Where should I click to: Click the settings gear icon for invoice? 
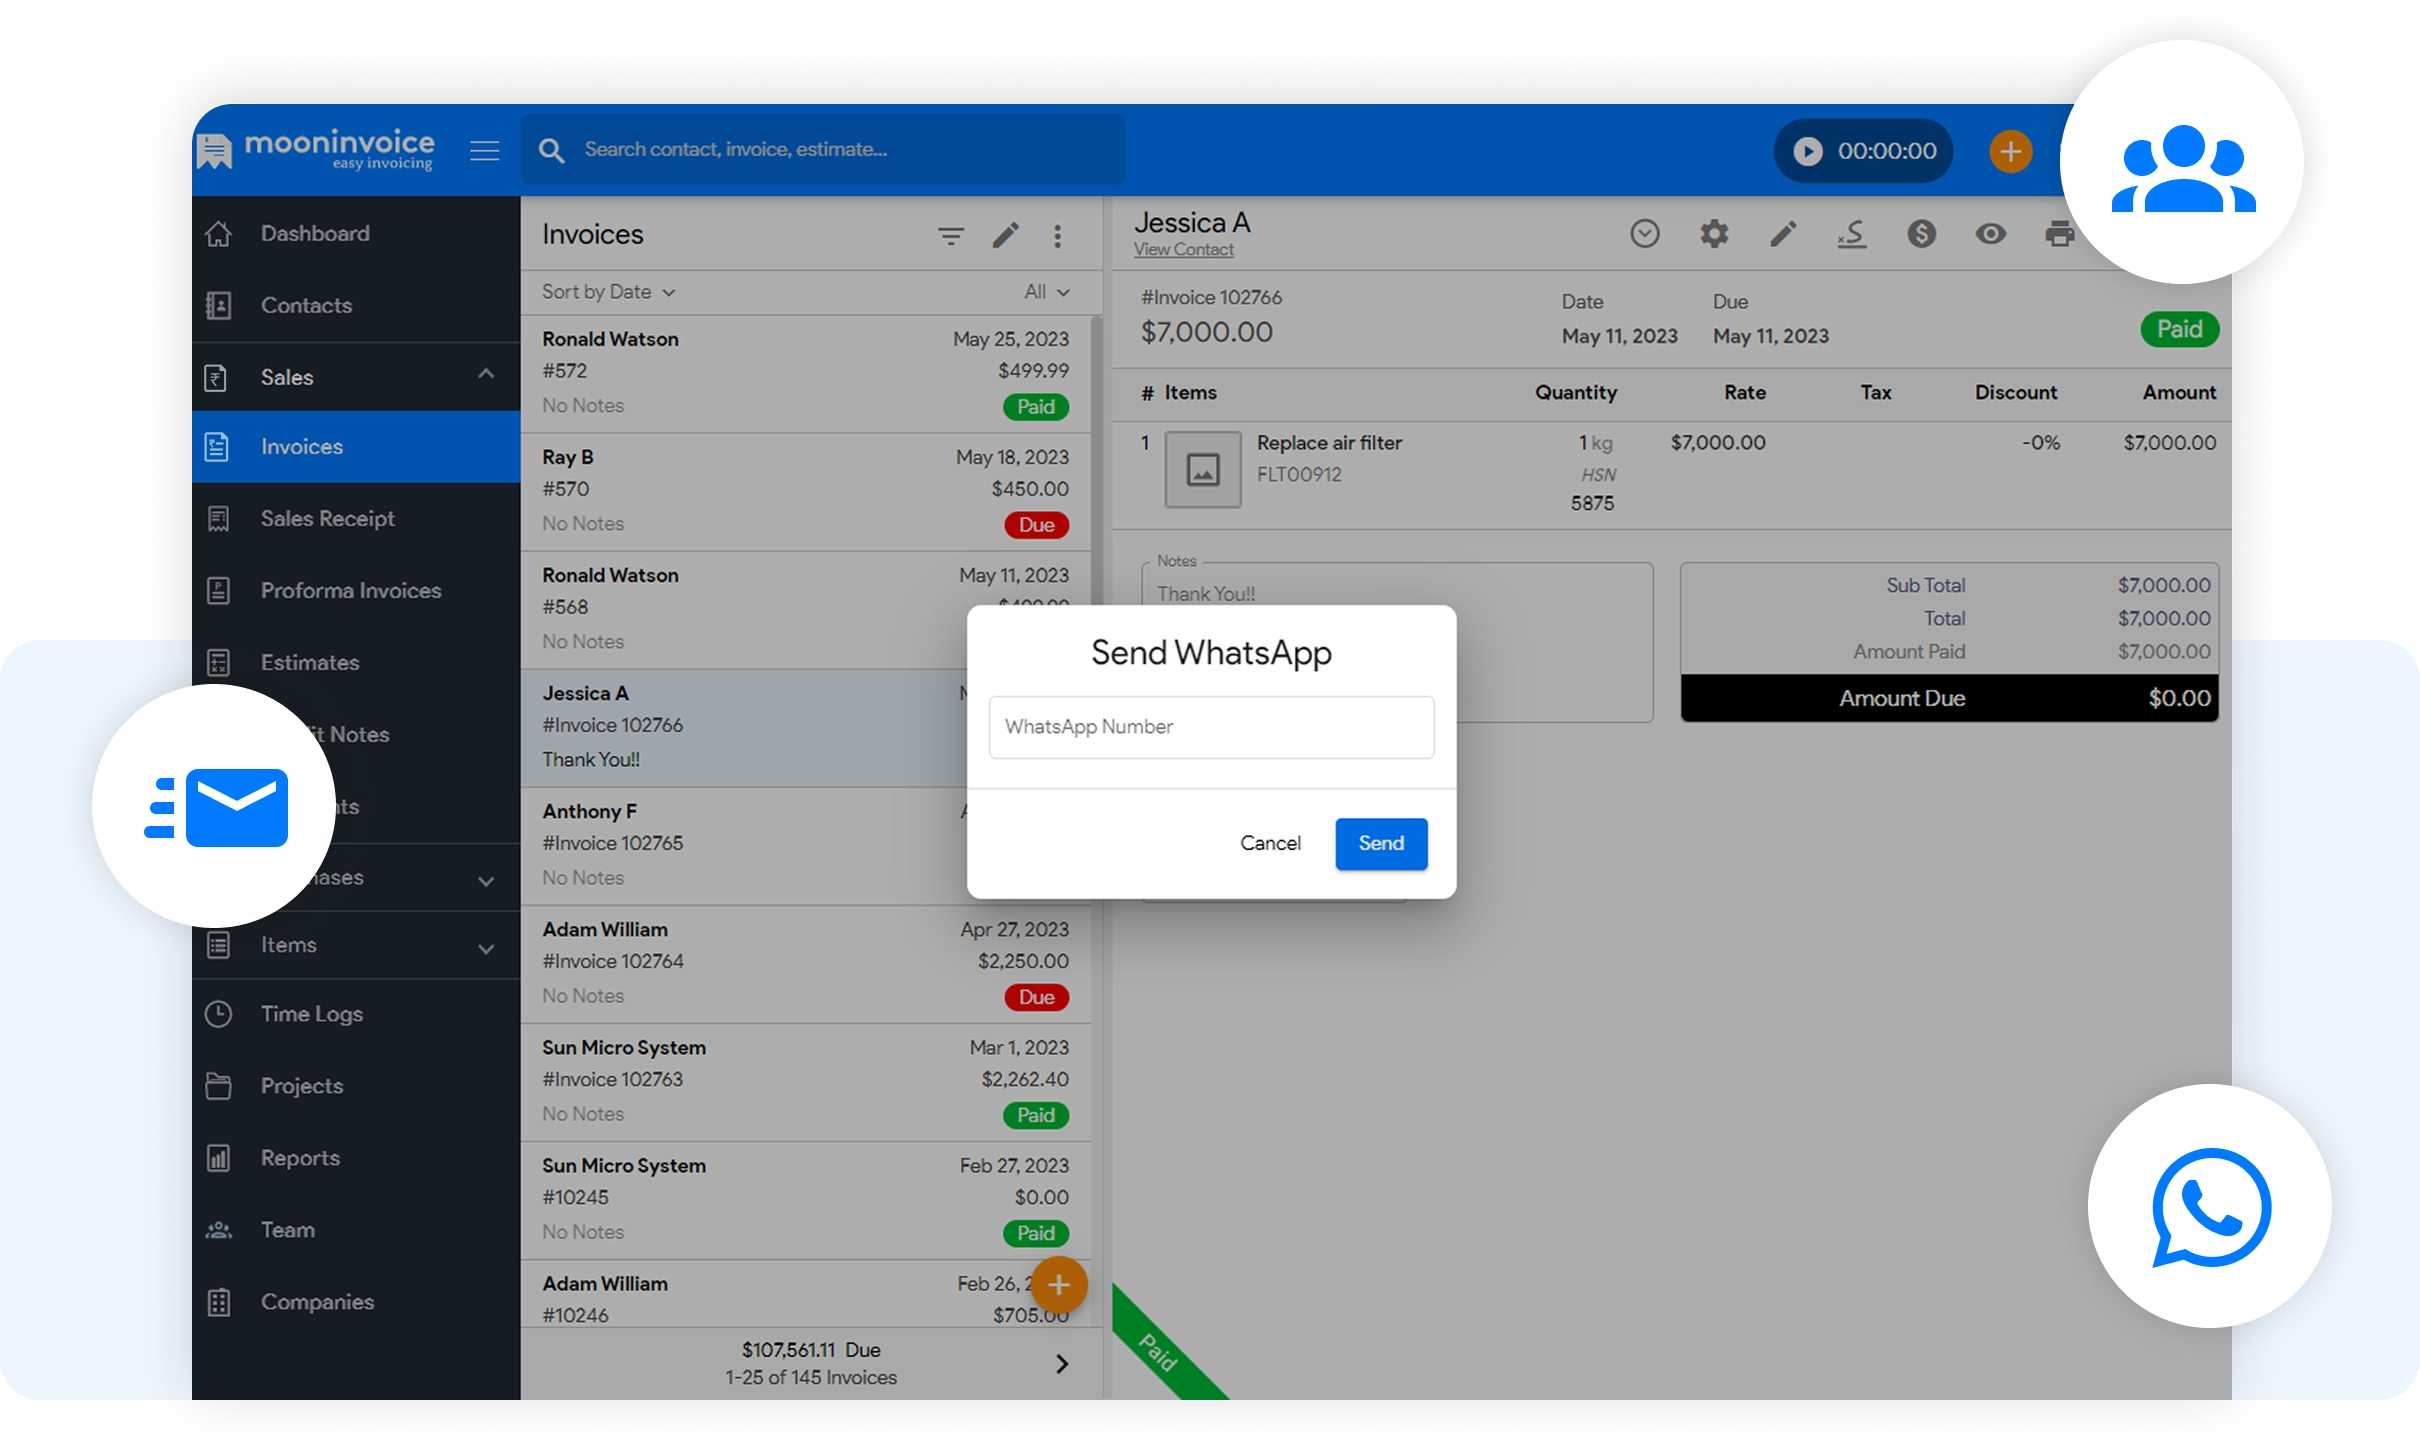1714,234
